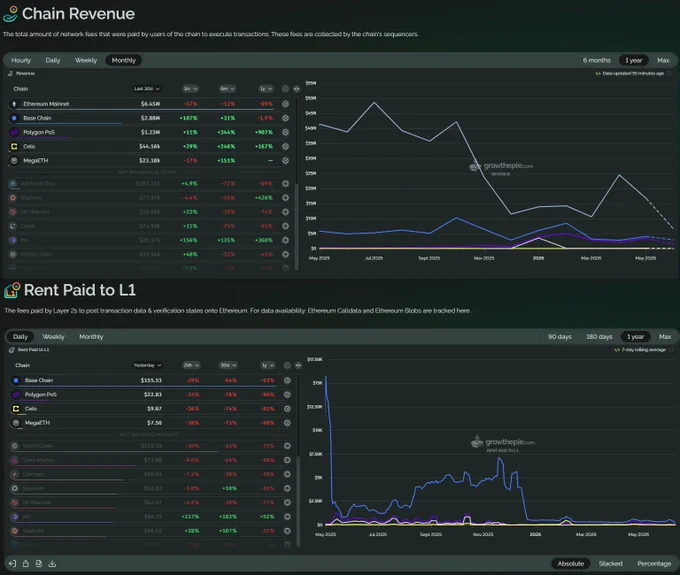
Task: Click the download icon in bottom toolbar
Action: coord(52,563)
